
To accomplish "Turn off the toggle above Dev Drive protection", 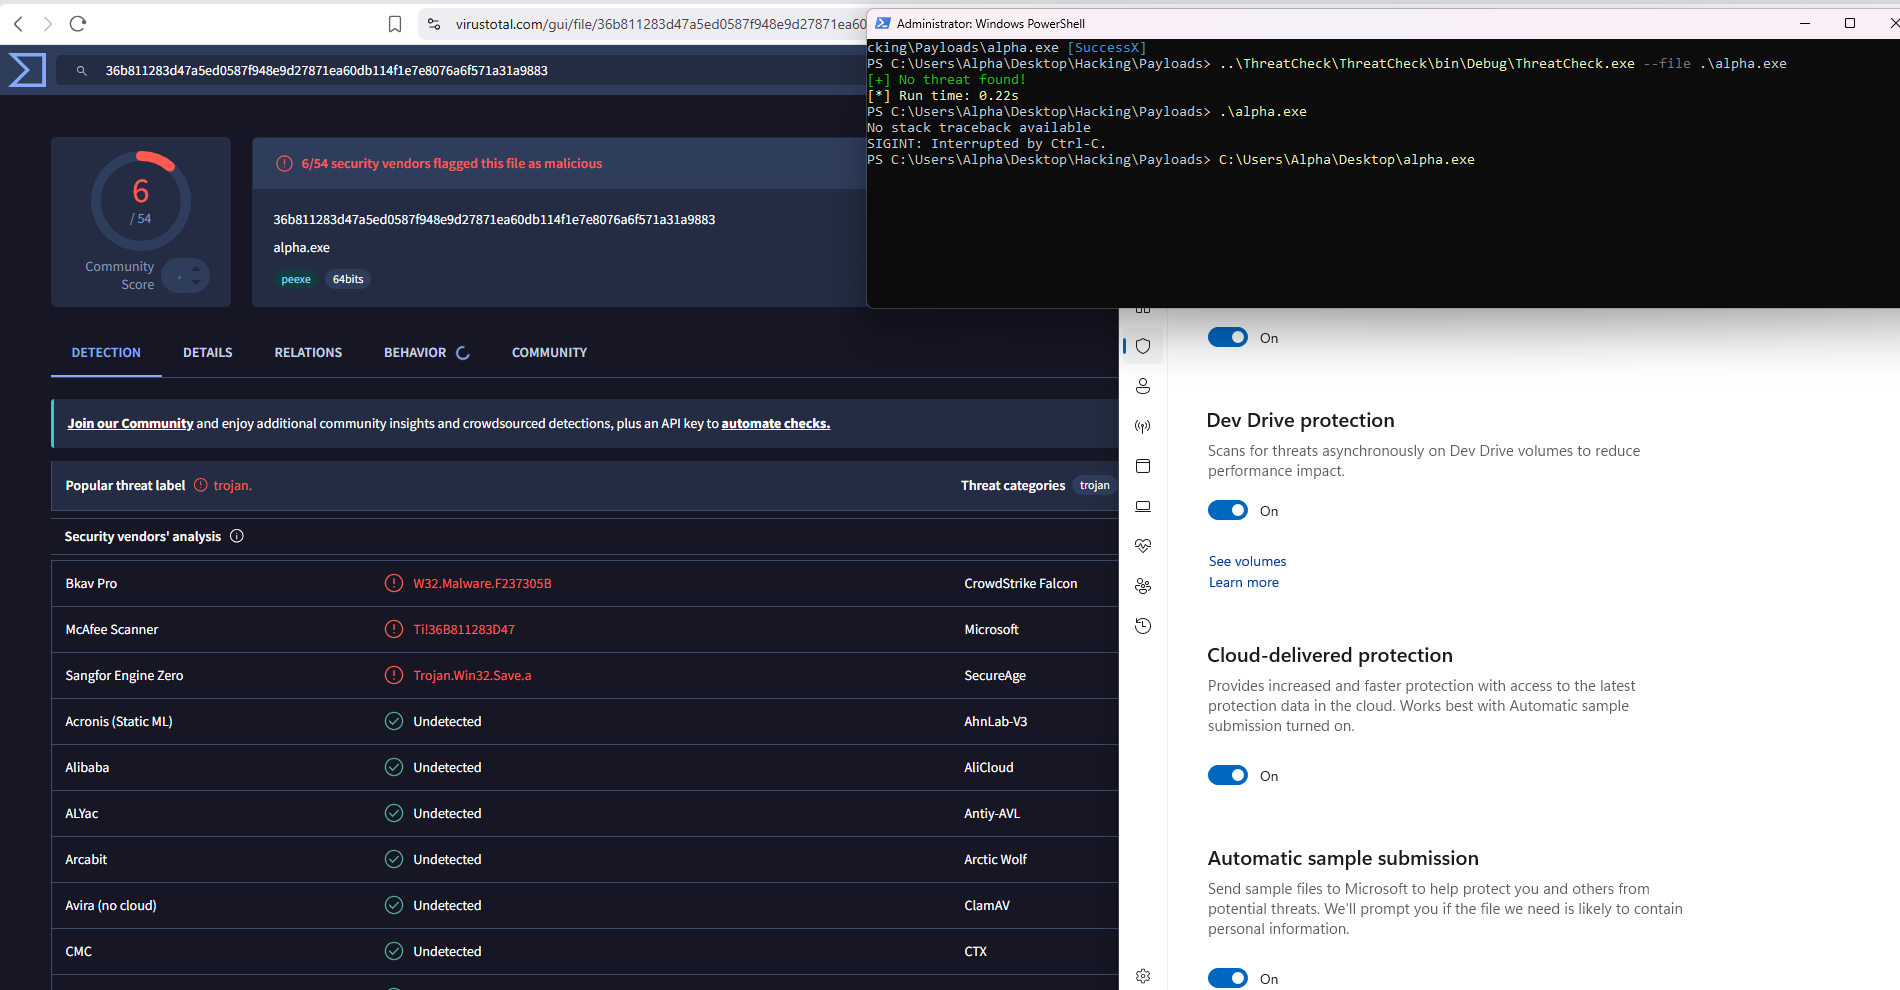I will (1228, 338).
